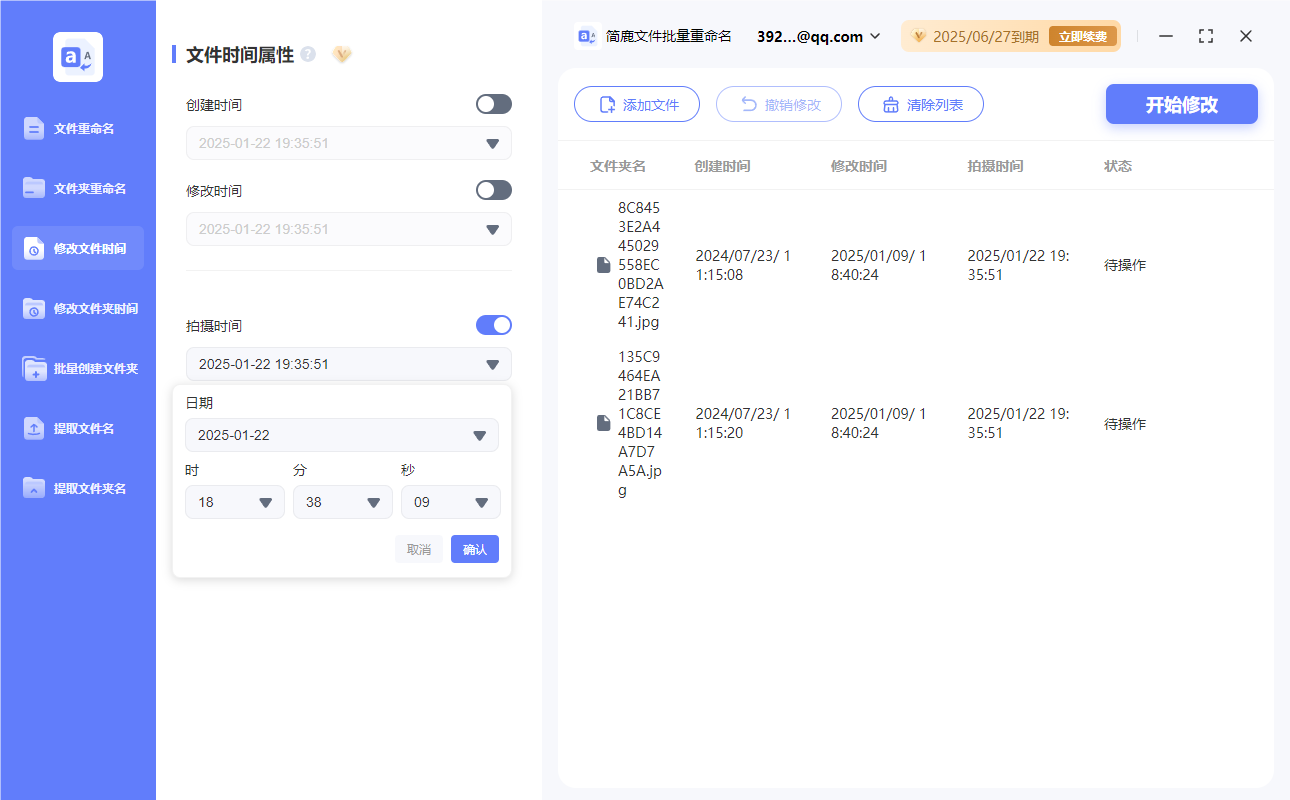
Task: Click the 开始修改 button
Action: pyautogui.click(x=1181, y=104)
